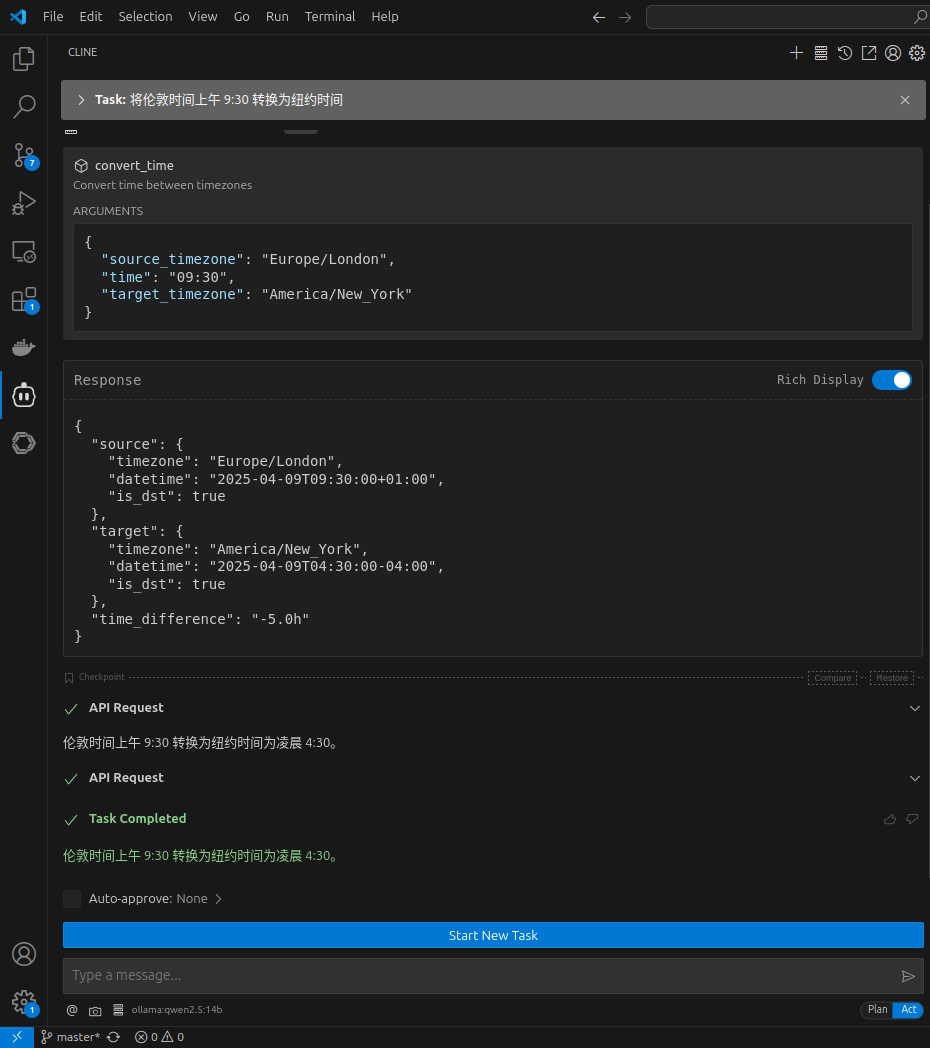
Task: Open the Search view
Action: [23, 106]
